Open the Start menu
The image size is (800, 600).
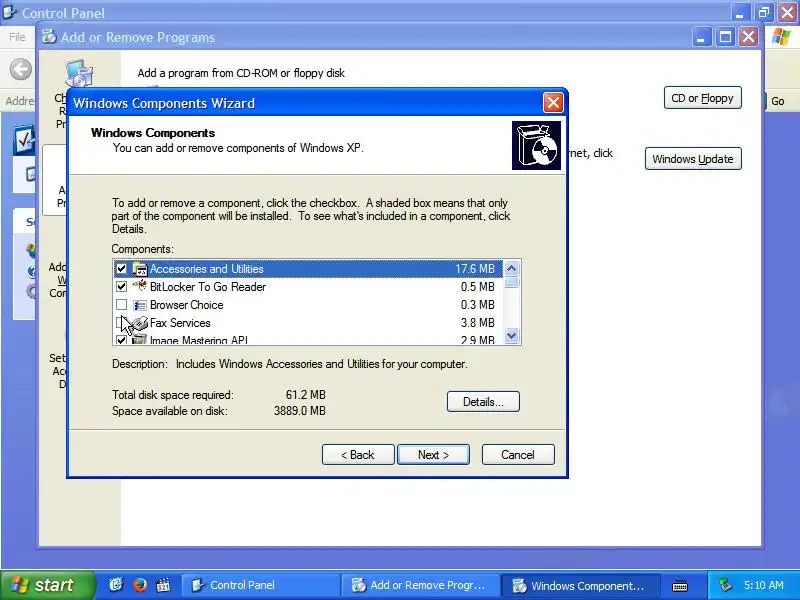tap(47, 585)
